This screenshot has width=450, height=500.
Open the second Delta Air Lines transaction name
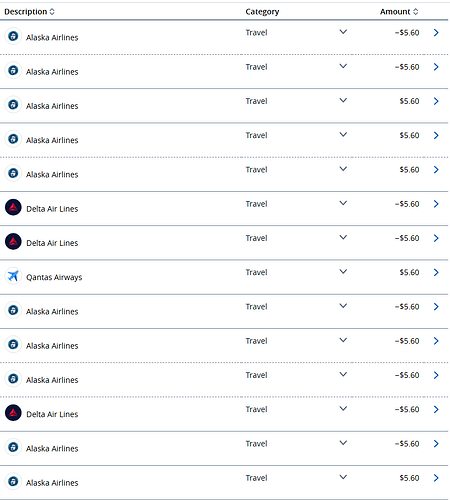tap(52, 243)
